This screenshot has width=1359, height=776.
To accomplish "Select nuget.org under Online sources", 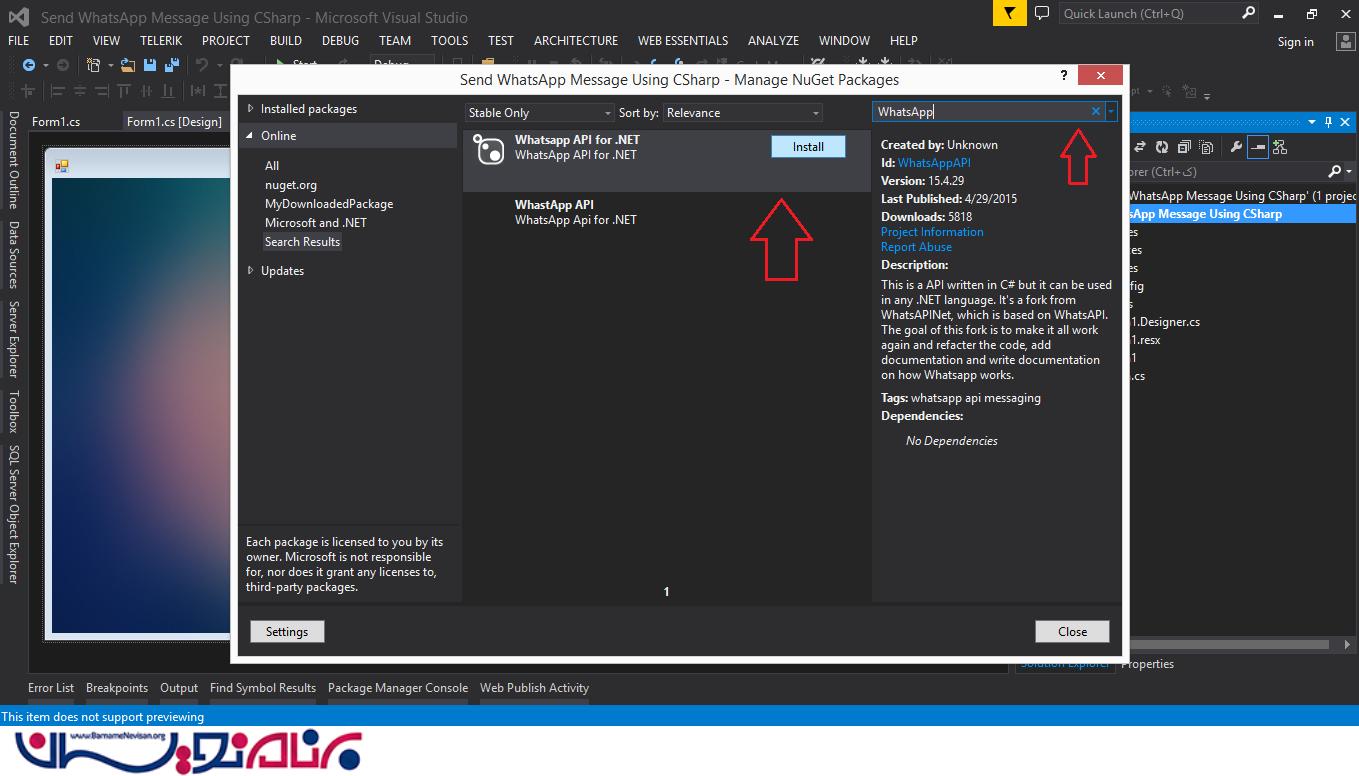I will [291, 185].
